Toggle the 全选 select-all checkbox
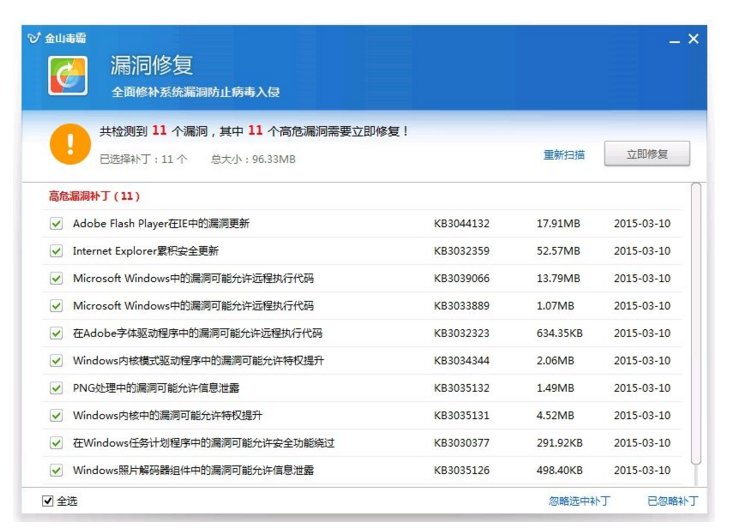The height and width of the screenshot is (529, 734). click(x=47, y=501)
